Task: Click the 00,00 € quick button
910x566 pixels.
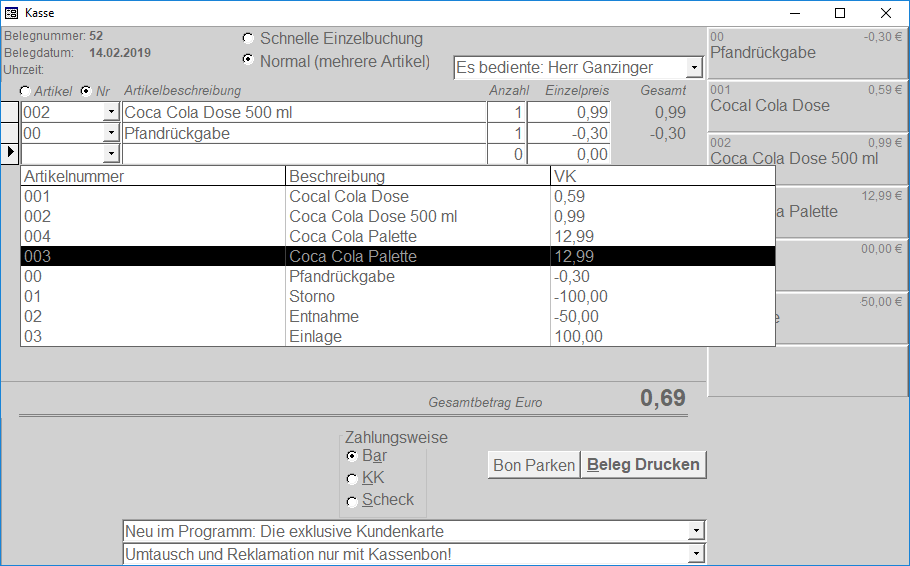Action: point(842,265)
